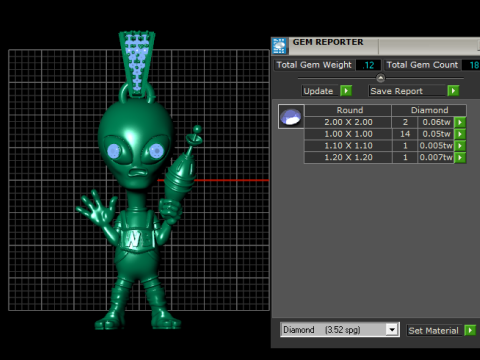The image size is (480, 360).
Task: Click green arrow next to Update
Action: 346,91
